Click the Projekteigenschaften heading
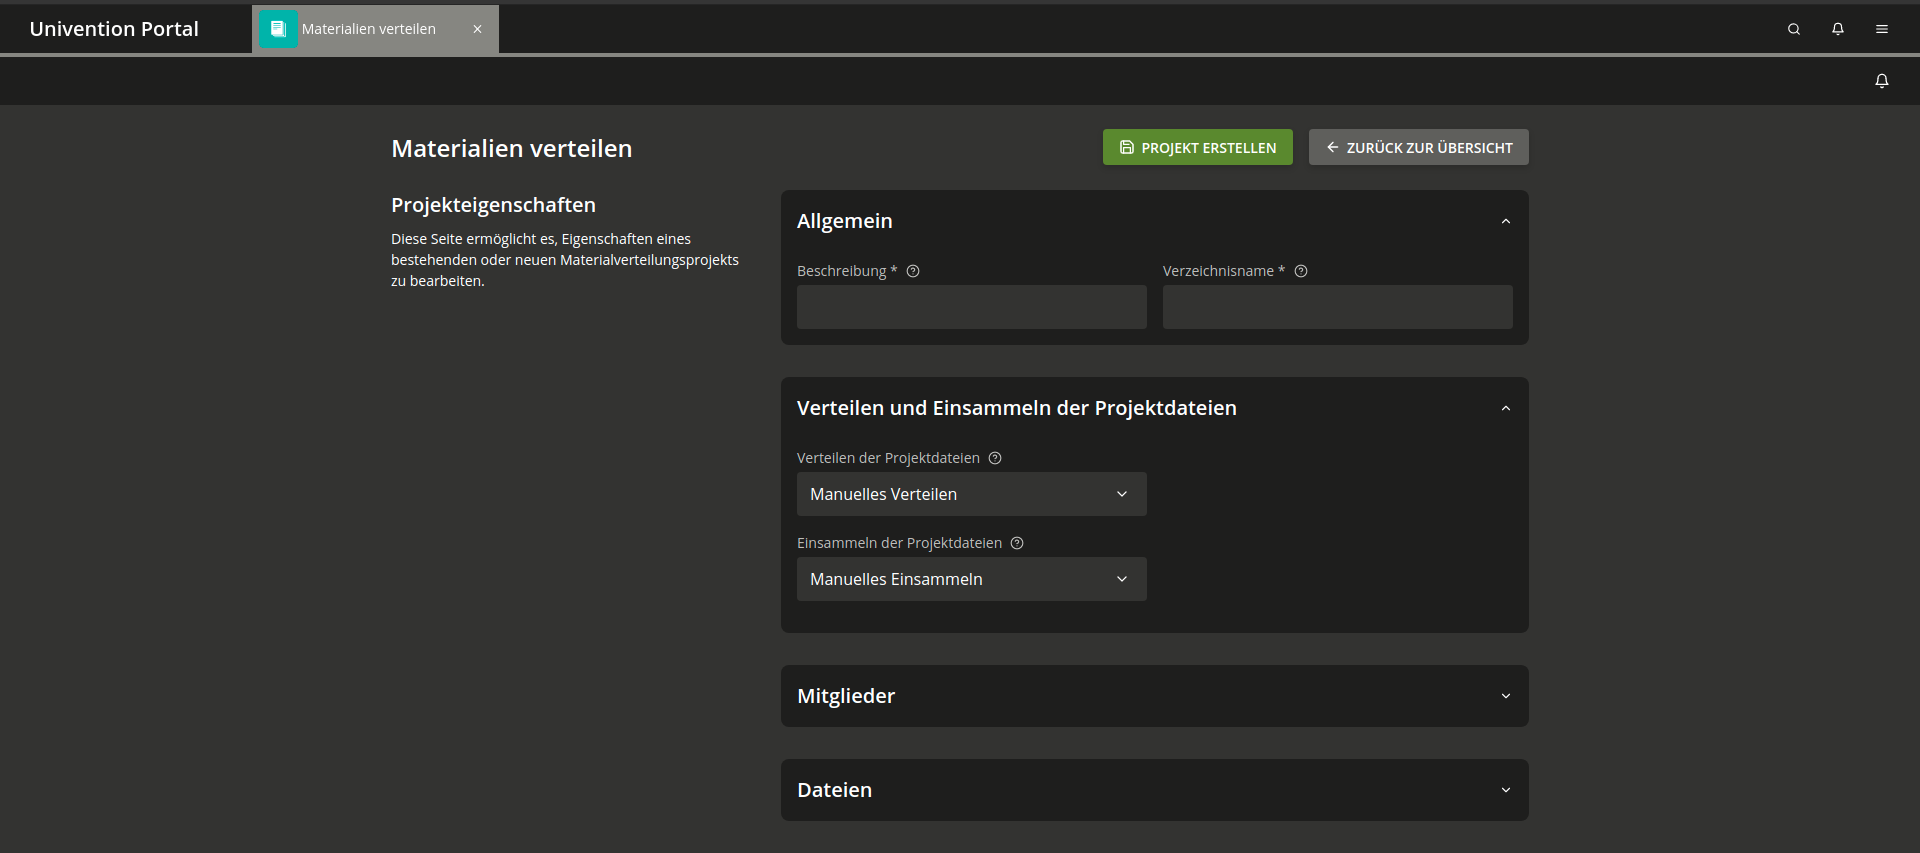 coord(493,205)
